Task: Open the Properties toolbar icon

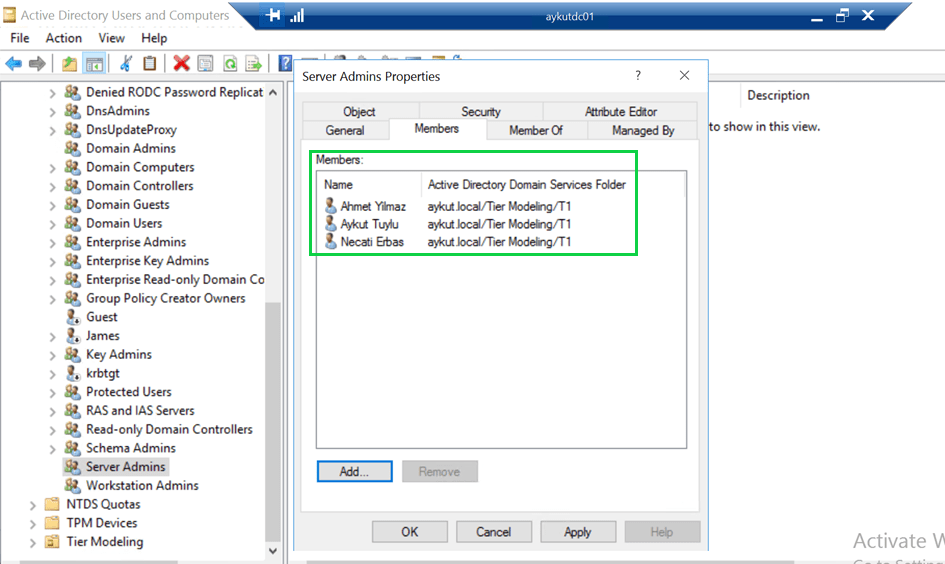Action: click(x=205, y=64)
